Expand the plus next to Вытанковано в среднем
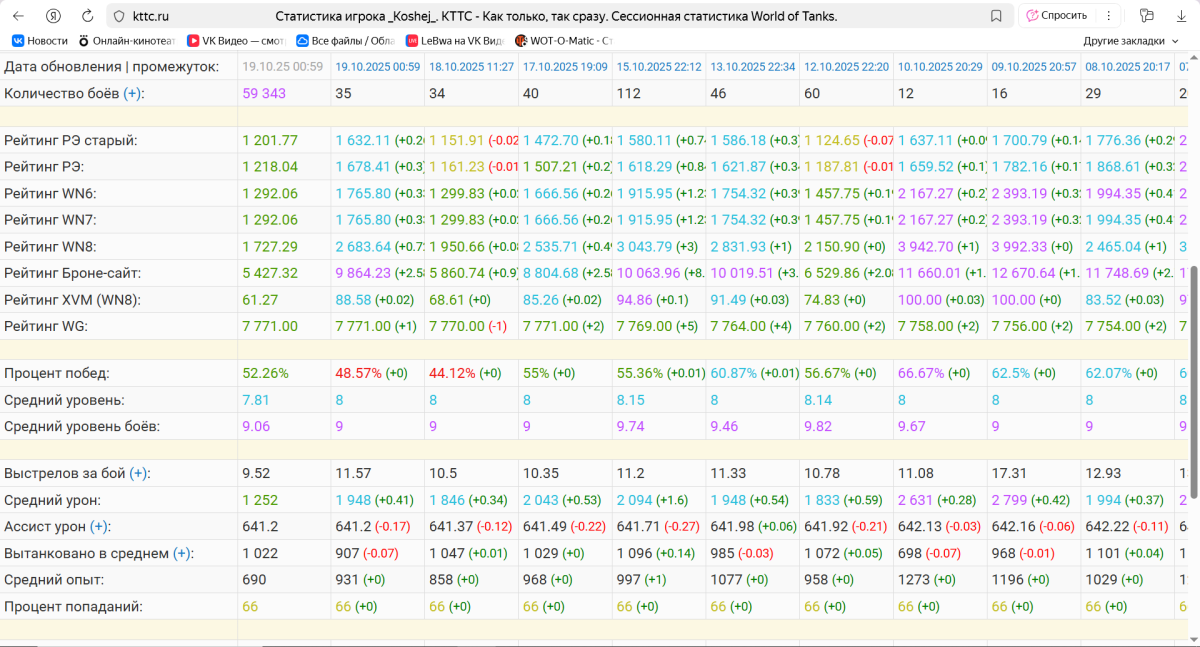This screenshot has width=1200, height=647. pyautogui.click(x=181, y=553)
